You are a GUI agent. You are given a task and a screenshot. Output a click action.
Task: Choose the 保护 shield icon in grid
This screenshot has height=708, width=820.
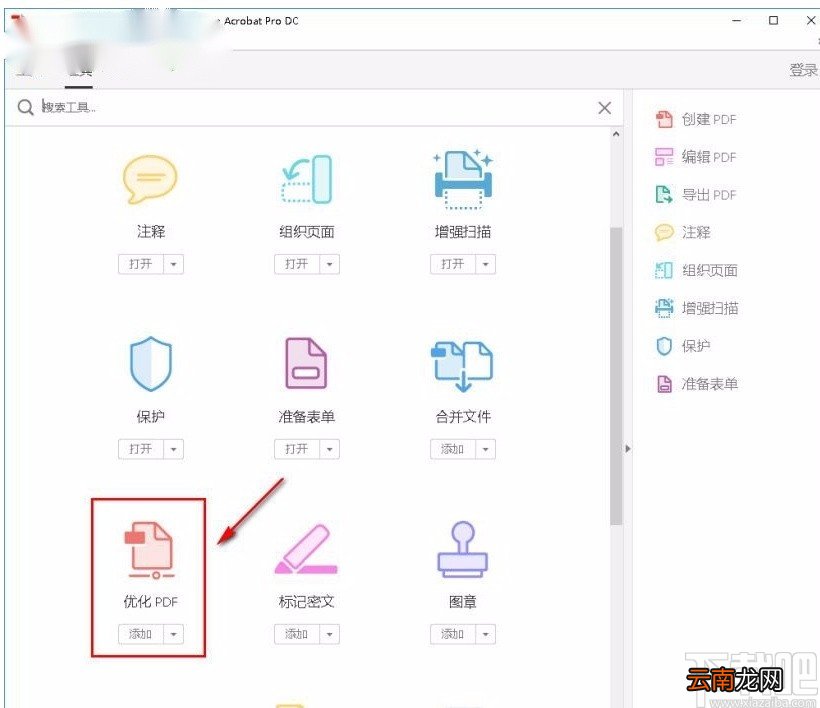tap(151, 364)
